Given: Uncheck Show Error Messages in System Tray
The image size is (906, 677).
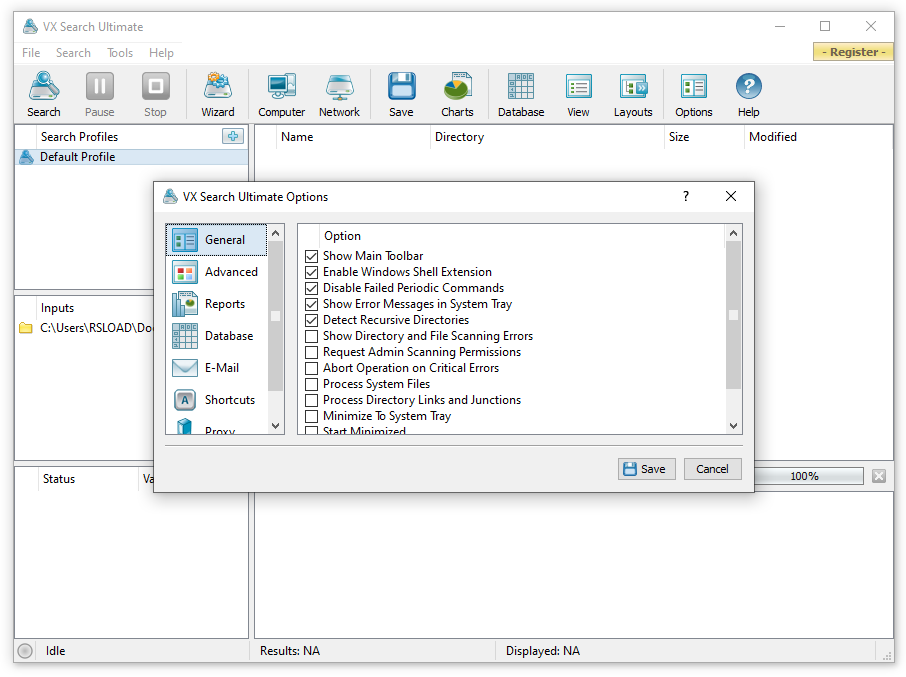Looking at the screenshot, I should [311, 304].
